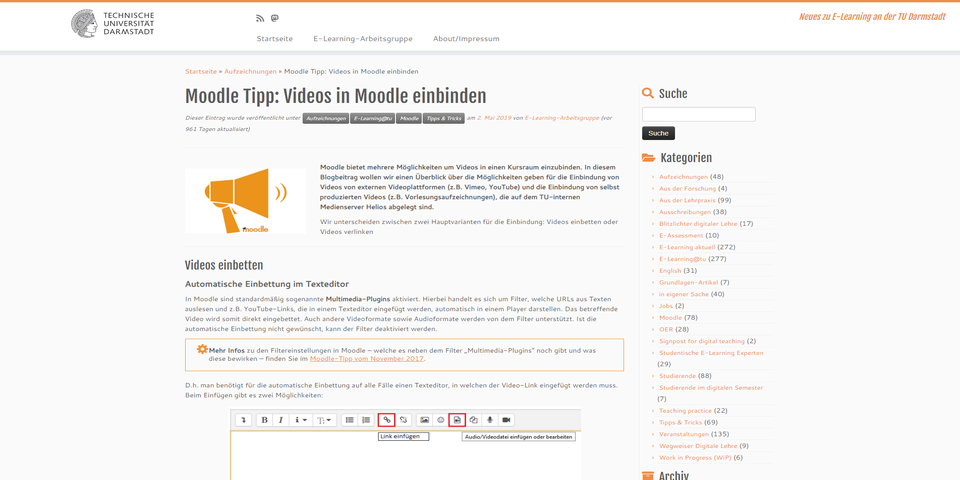Viewport: 960px width, 480px height.
Task: Click the Startseite breadcrumb link
Action: click(x=201, y=72)
